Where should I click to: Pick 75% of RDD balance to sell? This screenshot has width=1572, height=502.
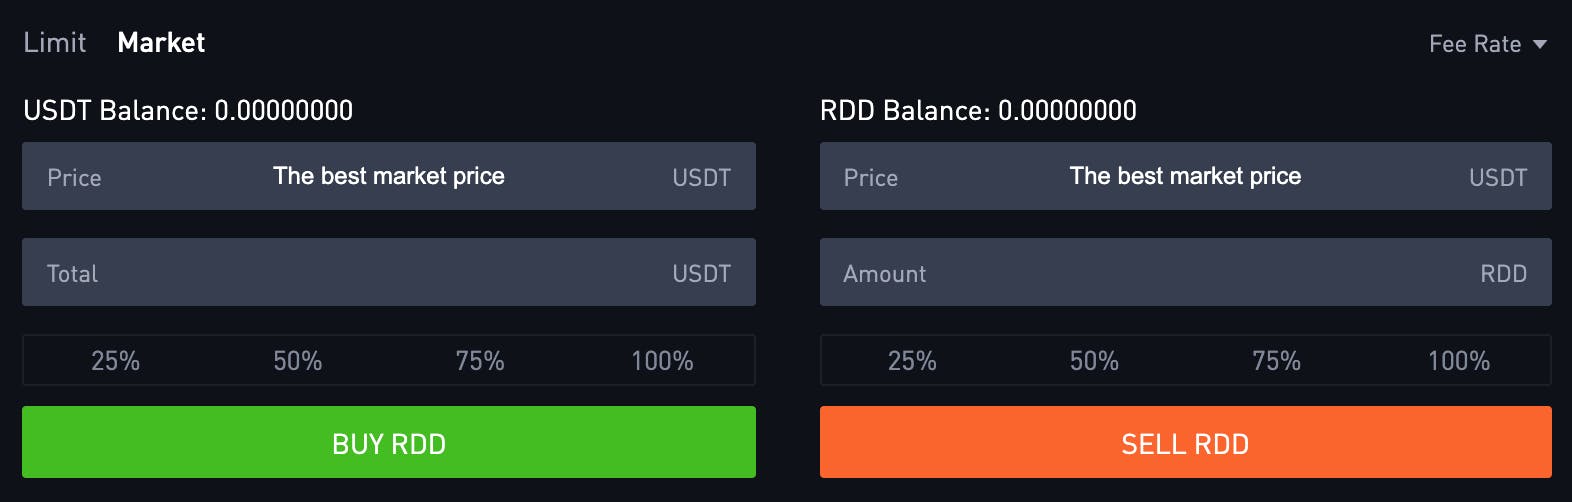pos(1276,361)
